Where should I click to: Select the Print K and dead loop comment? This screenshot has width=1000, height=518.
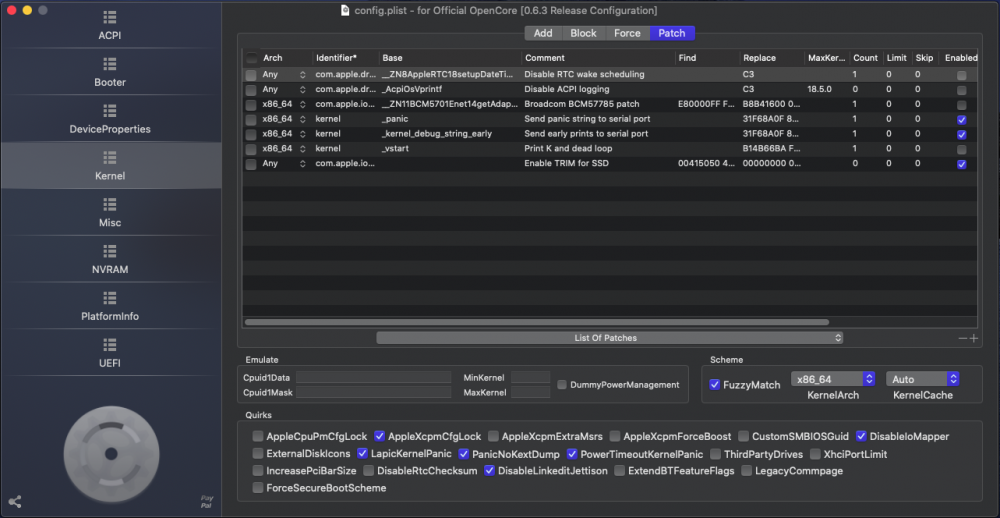tap(570, 149)
